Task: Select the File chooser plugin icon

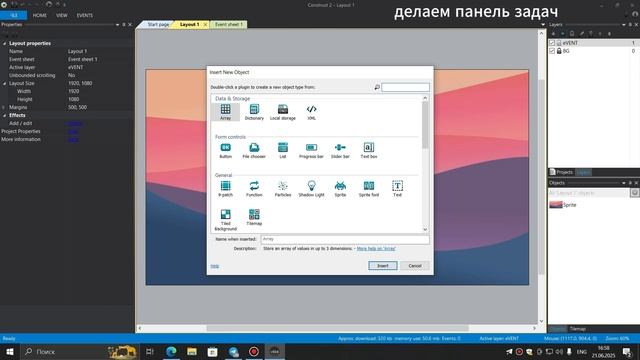Action: tap(254, 147)
